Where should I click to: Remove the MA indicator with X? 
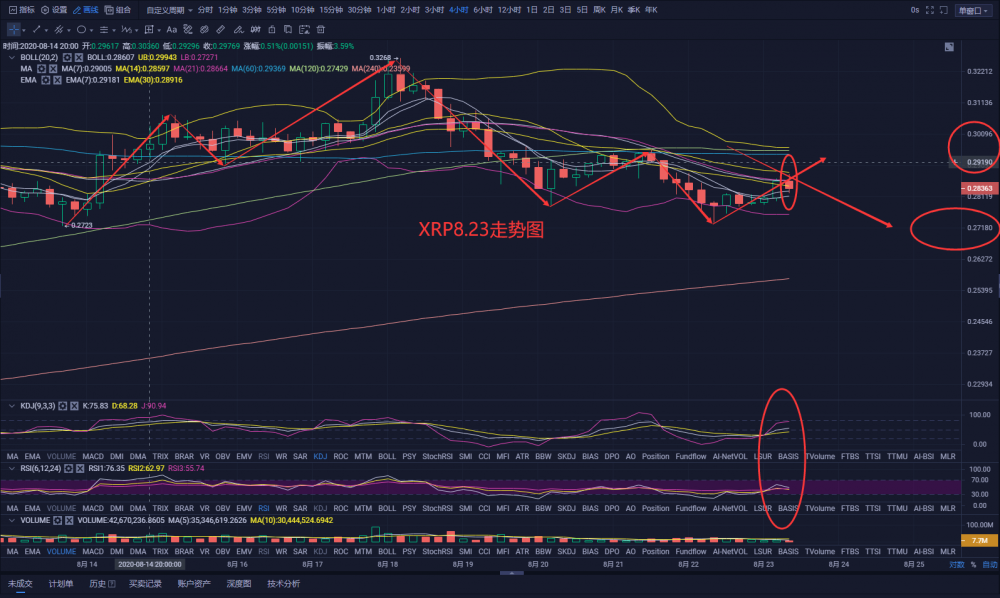tap(54, 69)
